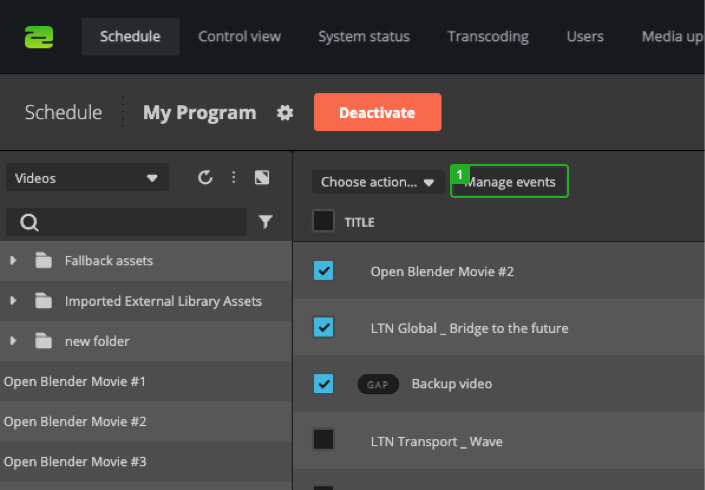Open the Videos type dropdown
The image size is (705, 490).
pos(87,178)
